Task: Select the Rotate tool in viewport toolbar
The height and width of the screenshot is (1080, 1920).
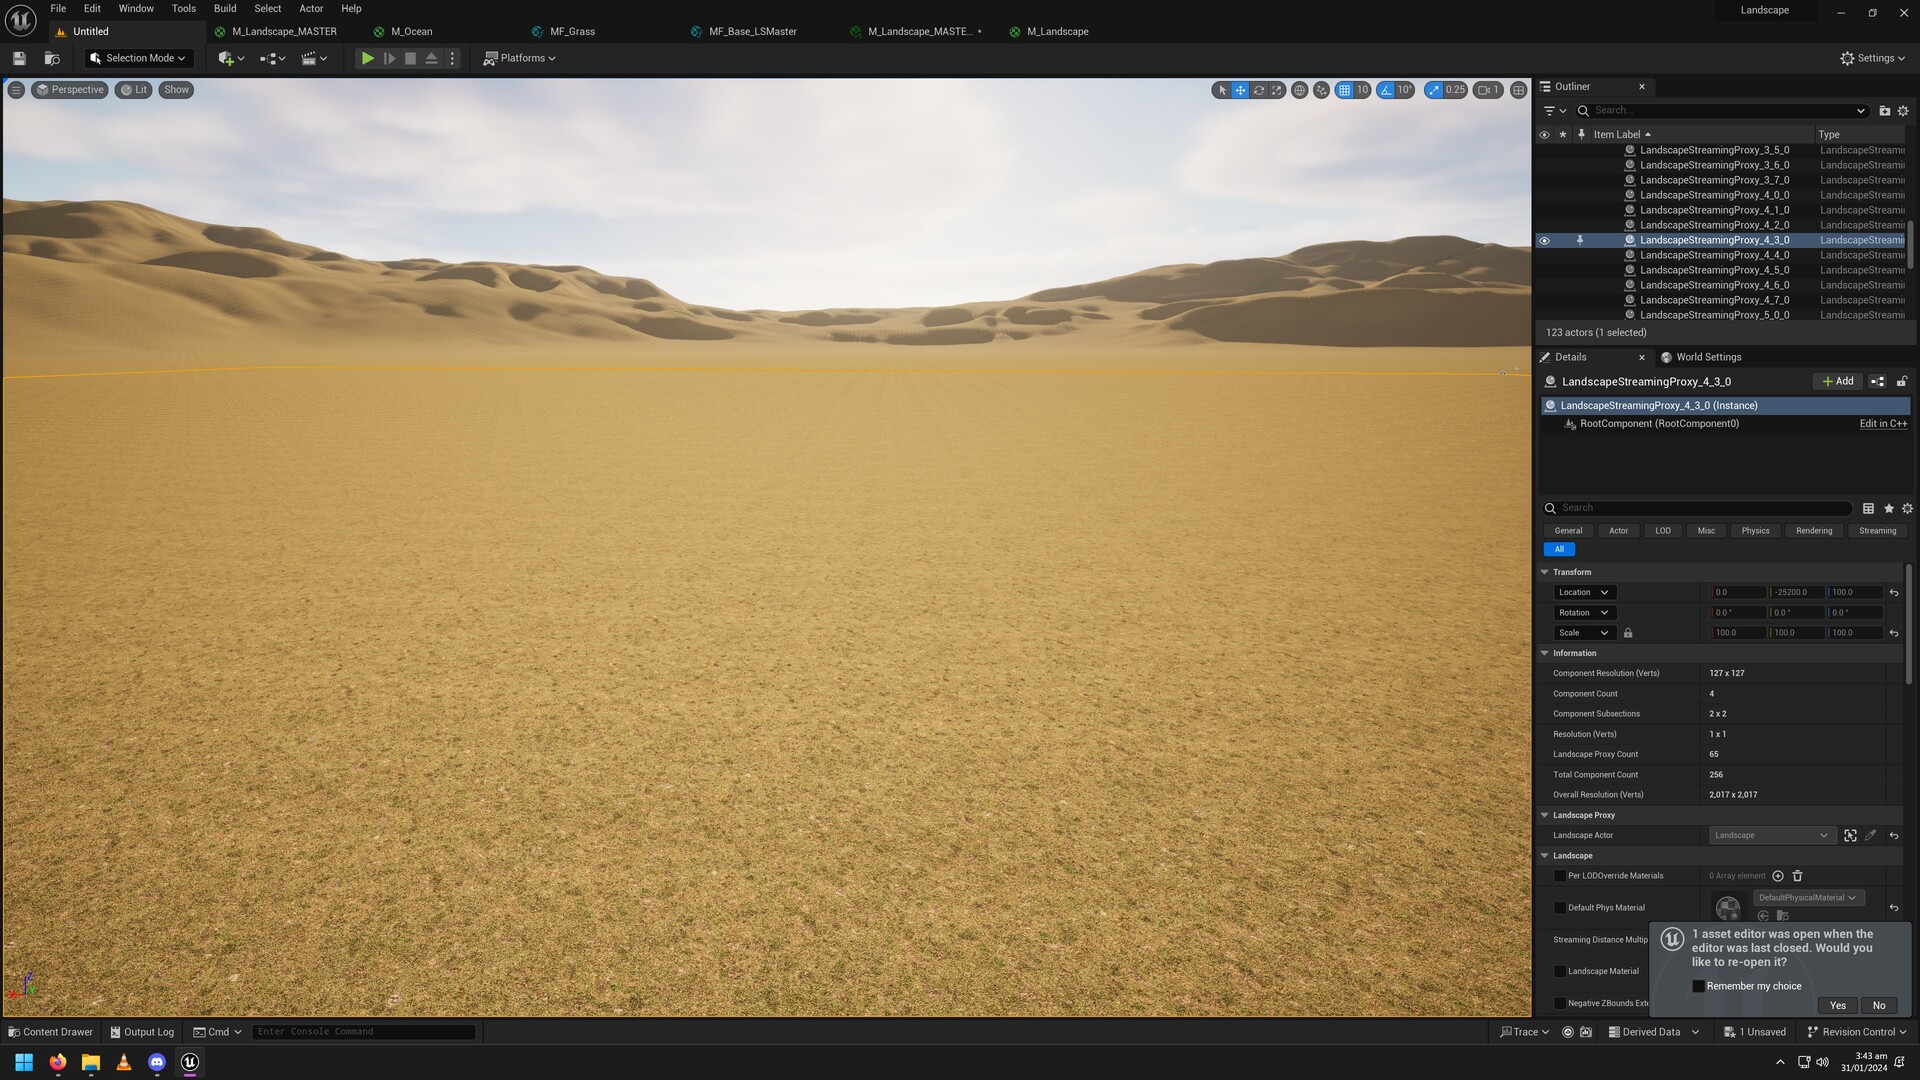Action: [1259, 90]
